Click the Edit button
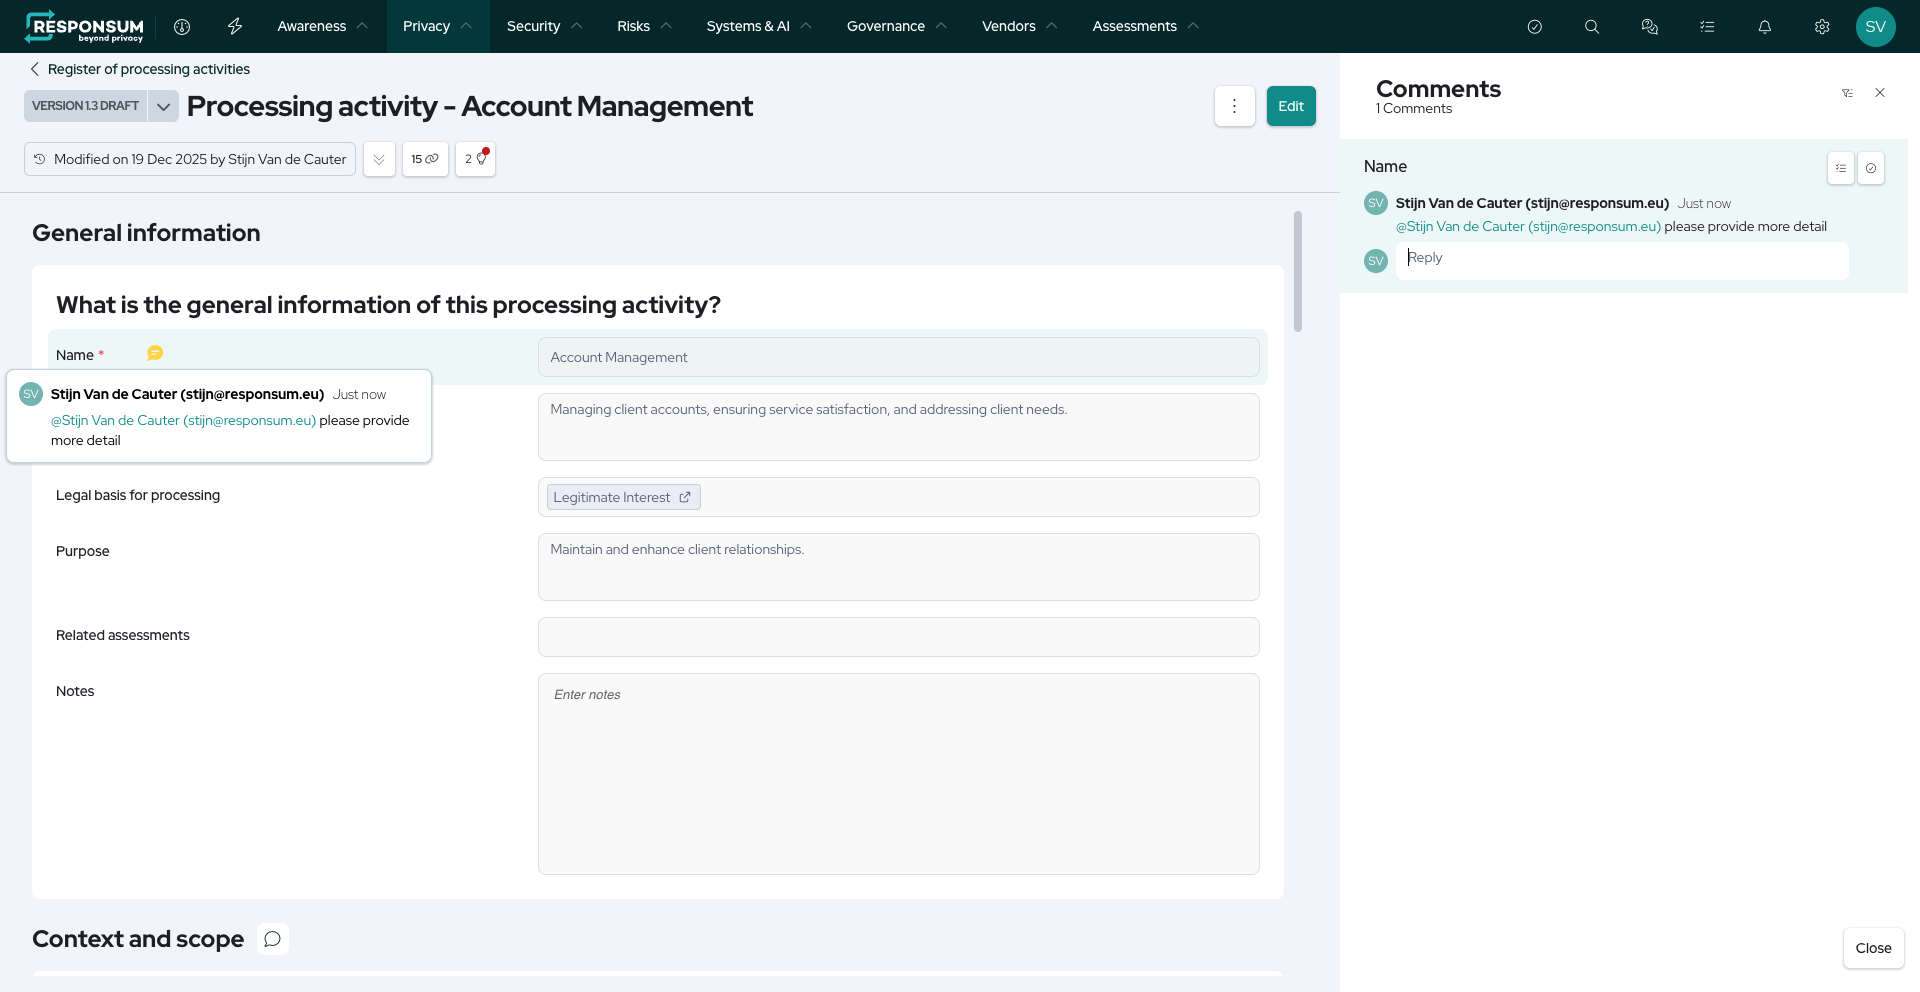 1291,106
